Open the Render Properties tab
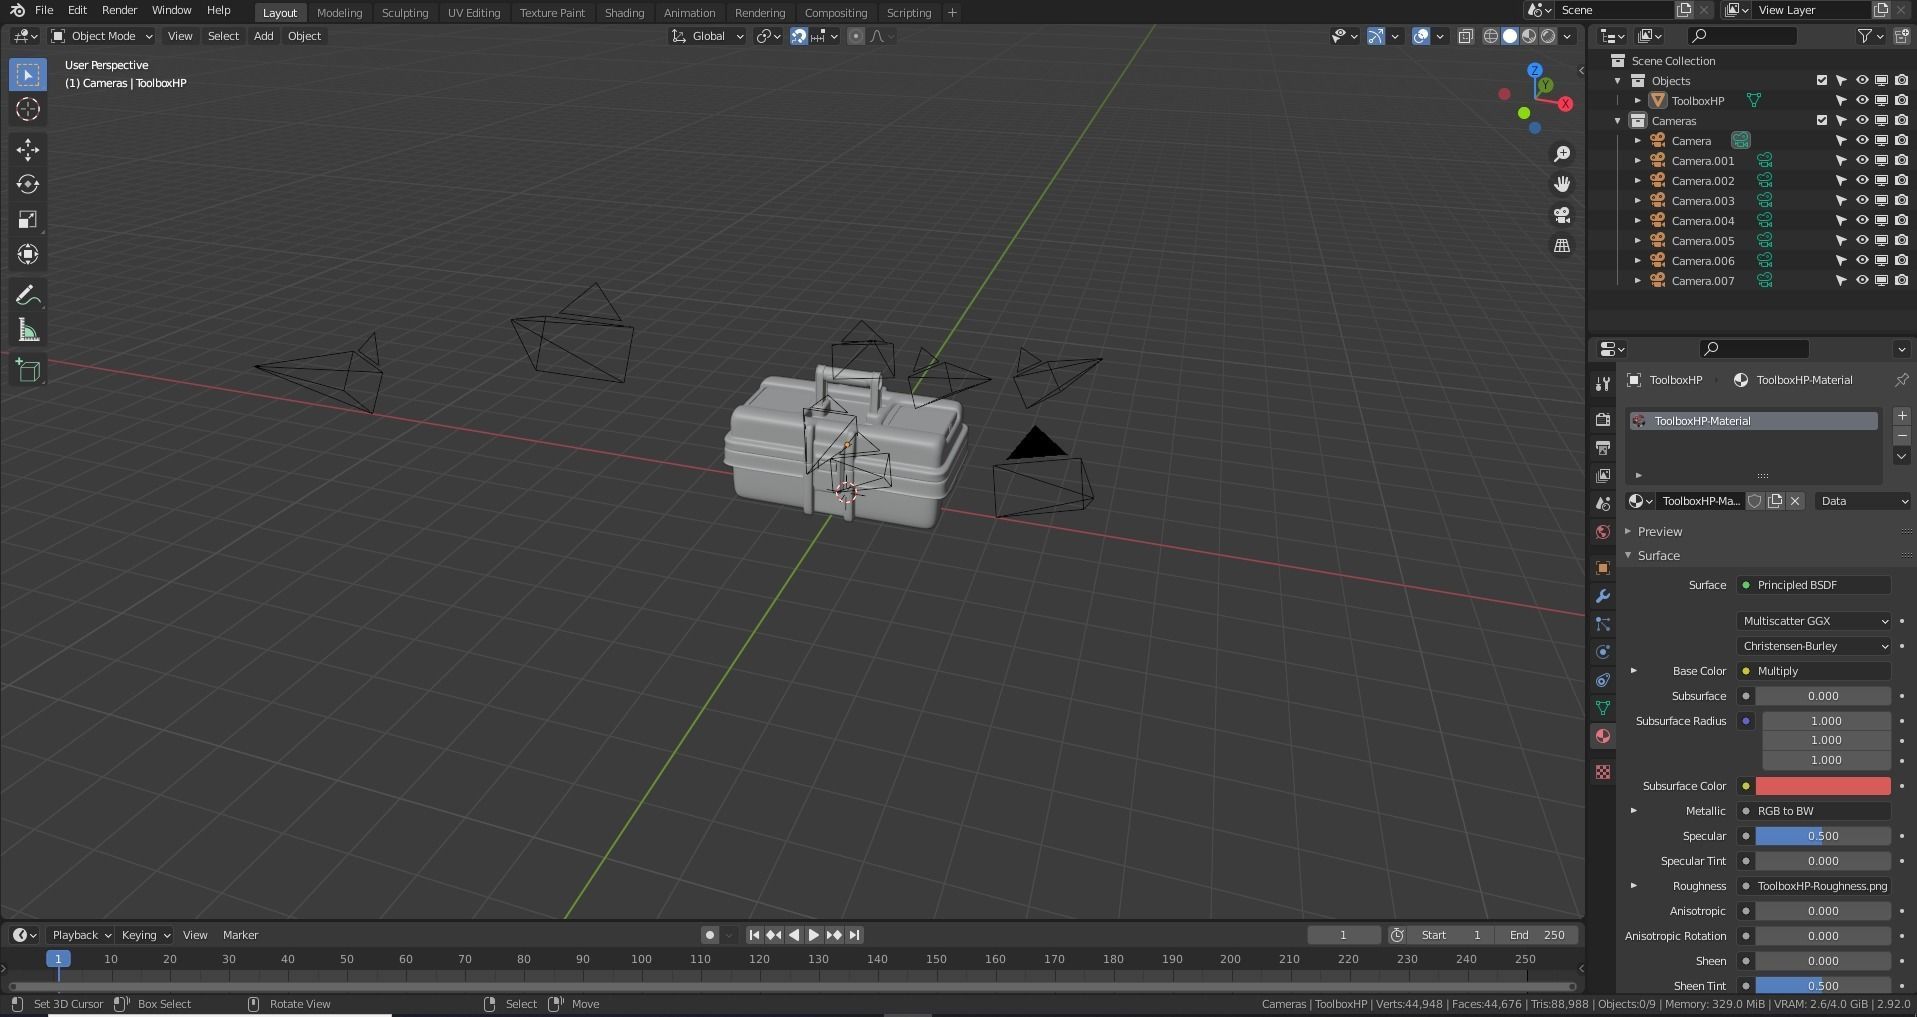The height and width of the screenshot is (1017, 1917). 1602,419
